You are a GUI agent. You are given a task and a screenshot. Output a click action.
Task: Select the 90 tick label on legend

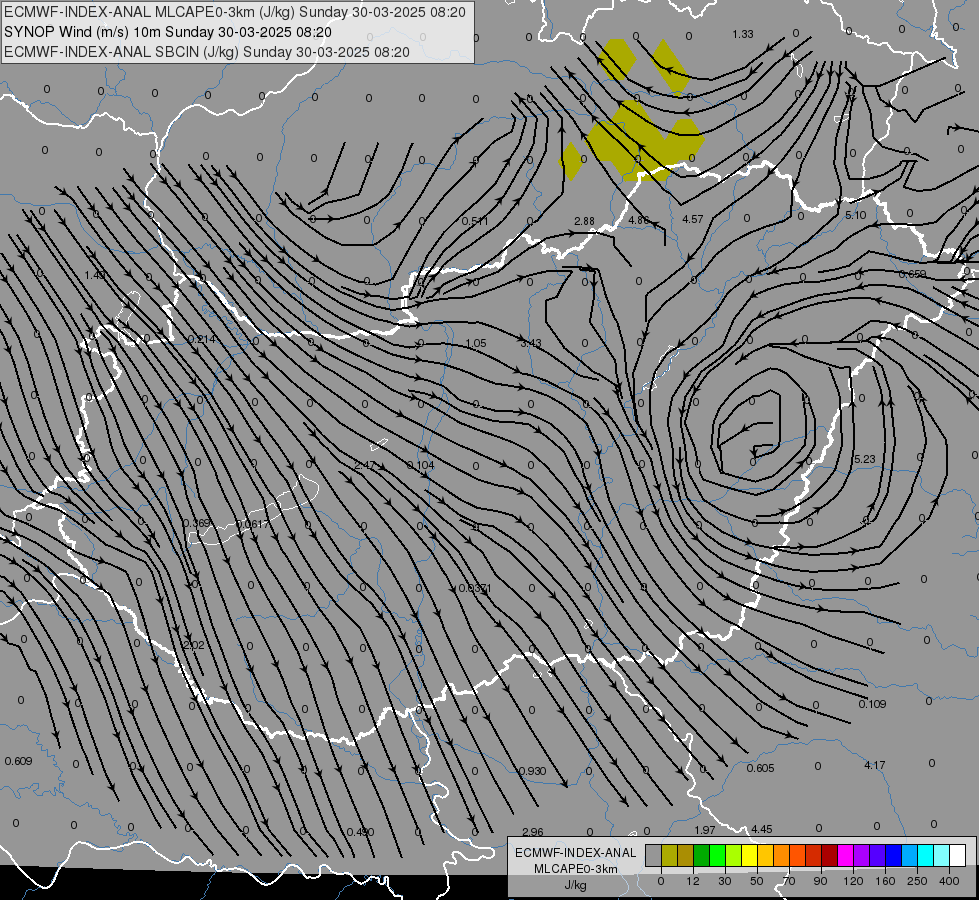pyautogui.click(x=820, y=881)
